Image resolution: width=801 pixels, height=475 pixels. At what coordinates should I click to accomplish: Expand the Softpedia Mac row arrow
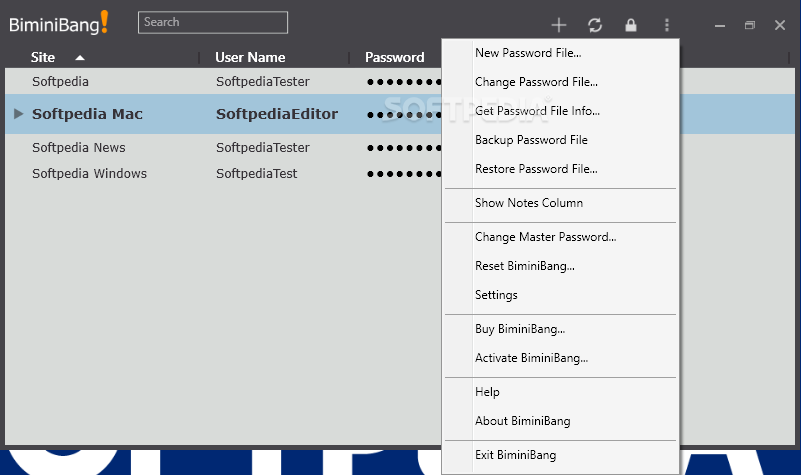tap(18, 114)
